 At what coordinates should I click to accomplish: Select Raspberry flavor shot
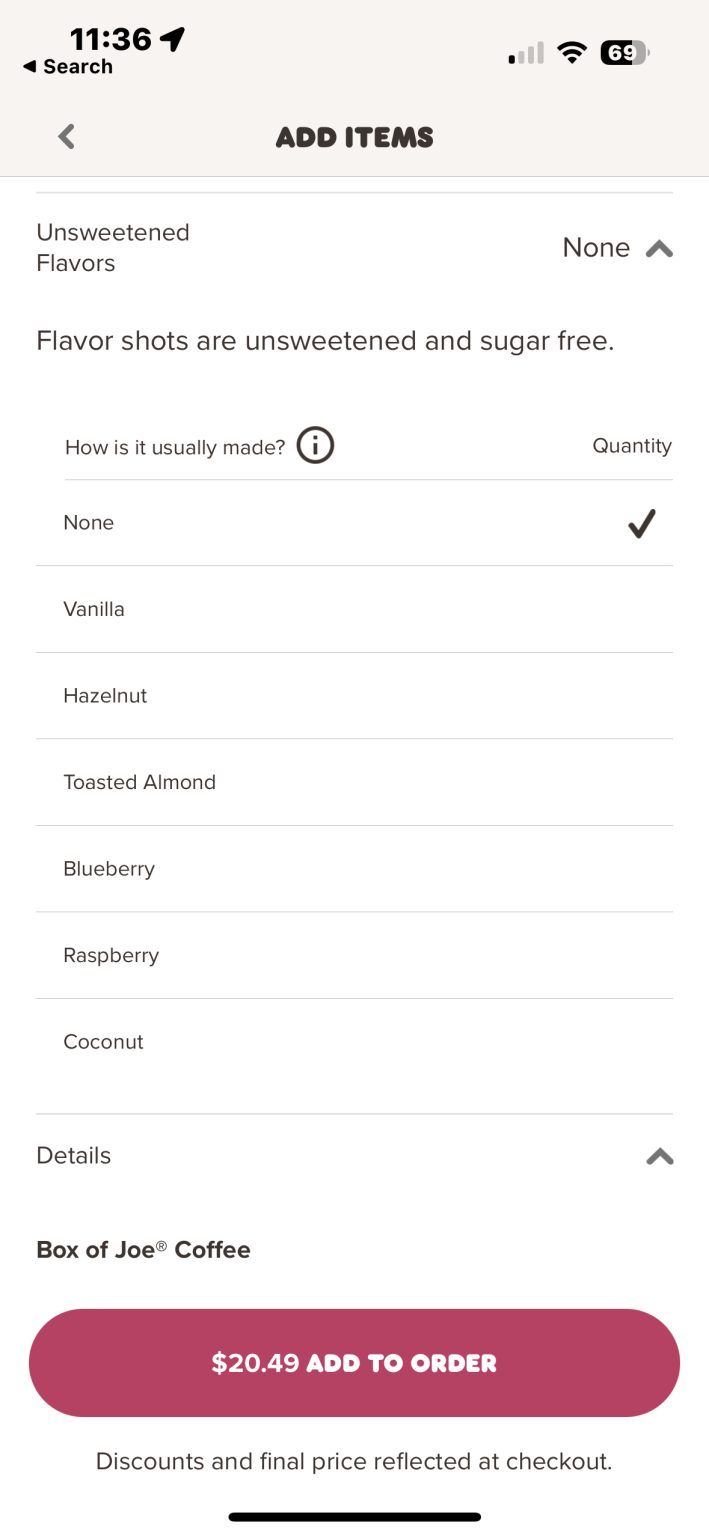coord(111,955)
